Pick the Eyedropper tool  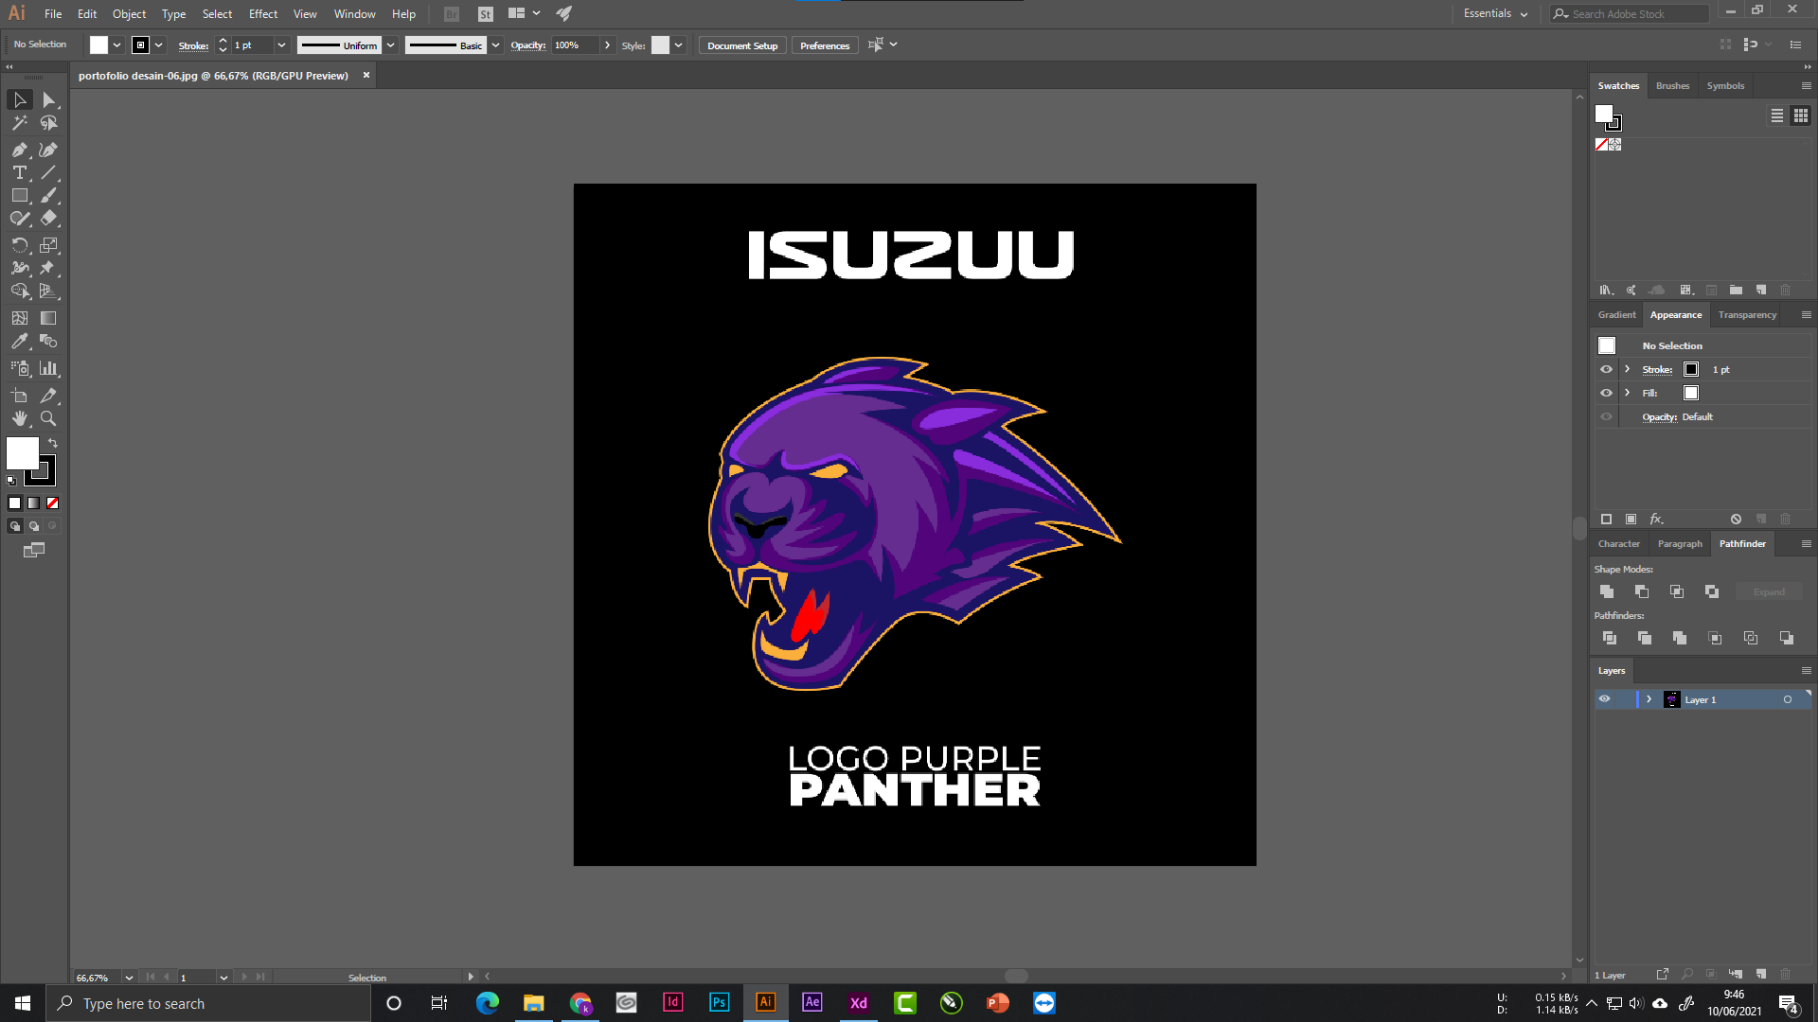pyautogui.click(x=19, y=342)
